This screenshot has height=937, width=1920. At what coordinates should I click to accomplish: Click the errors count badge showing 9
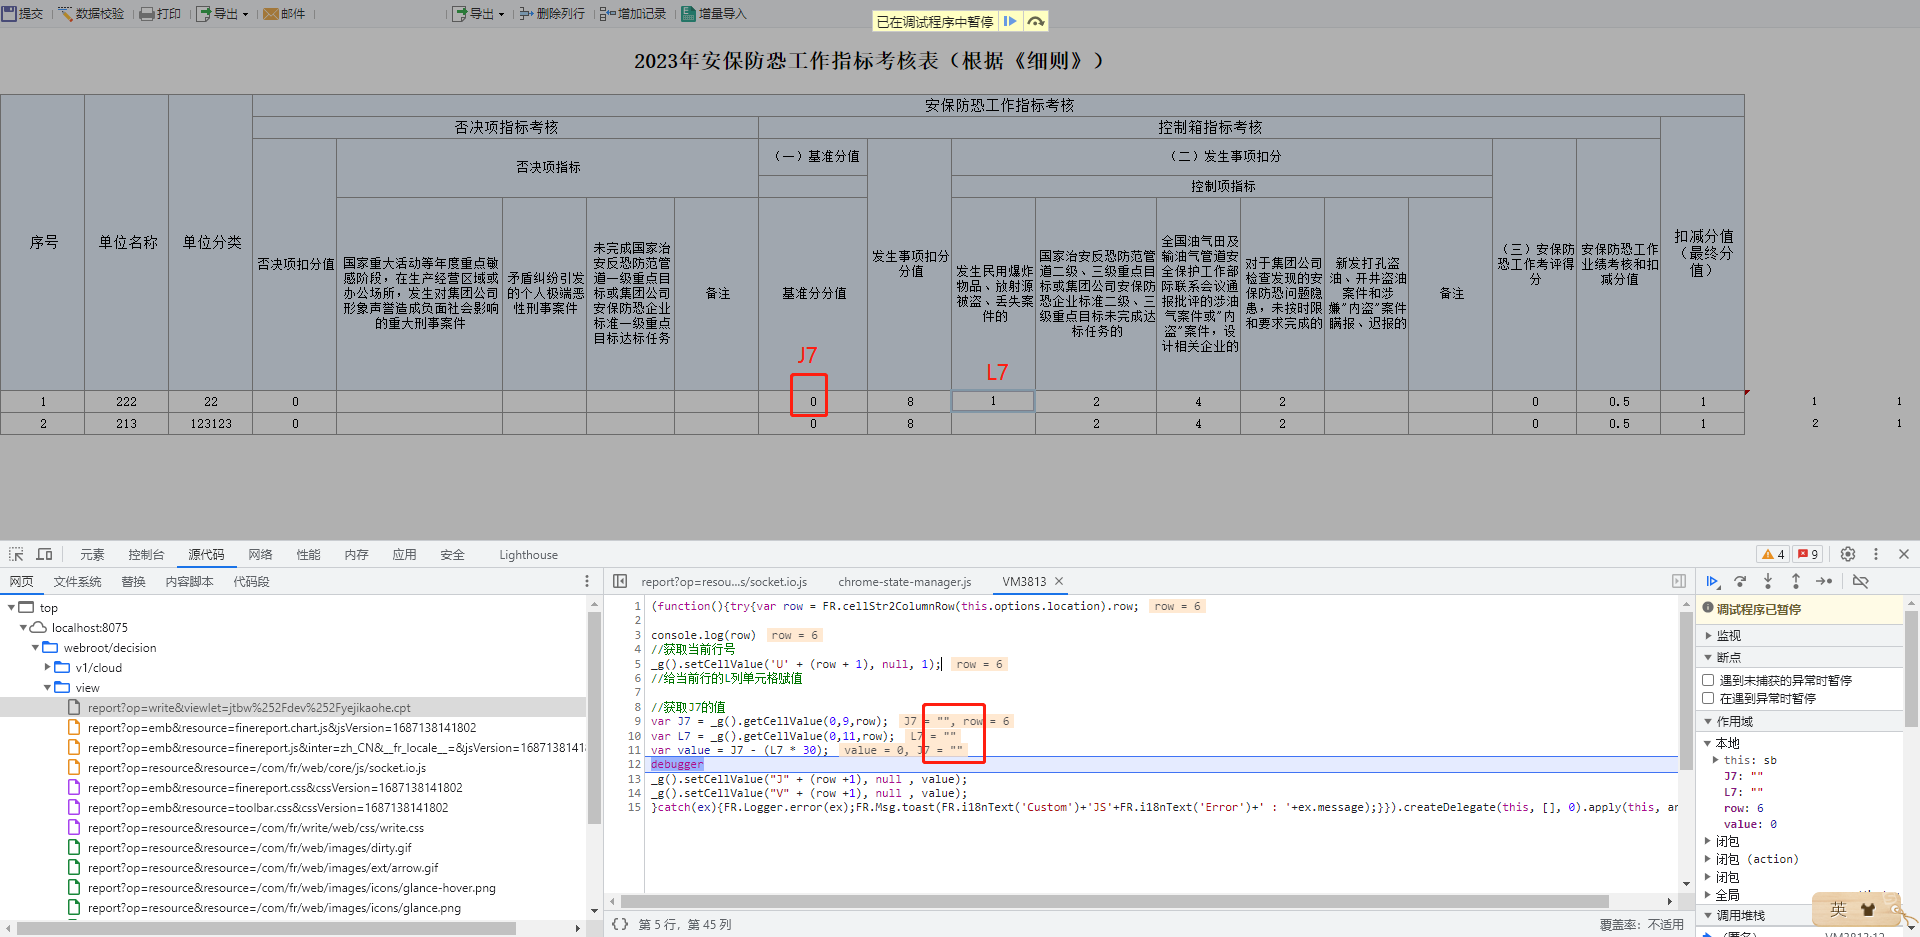tap(1808, 554)
